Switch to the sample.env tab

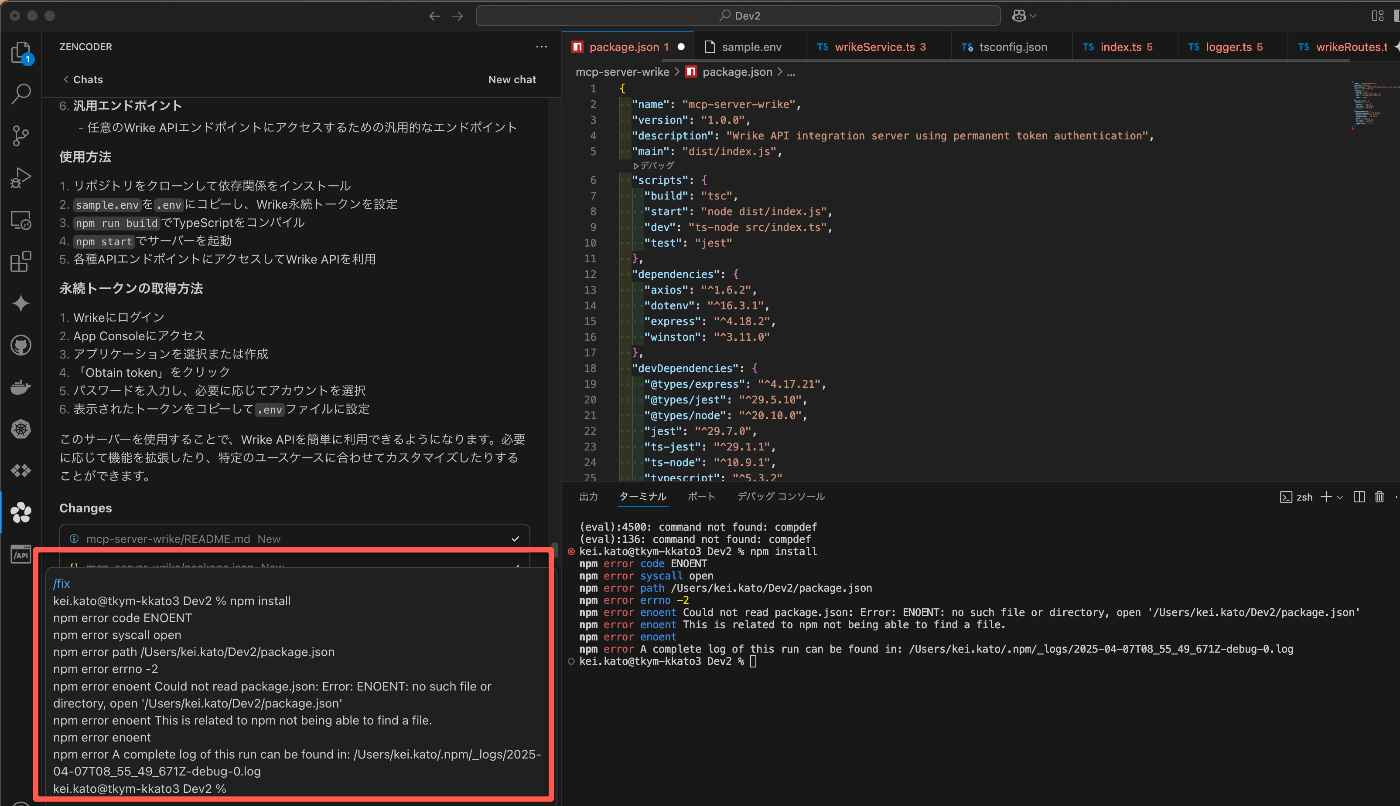point(751,46)
